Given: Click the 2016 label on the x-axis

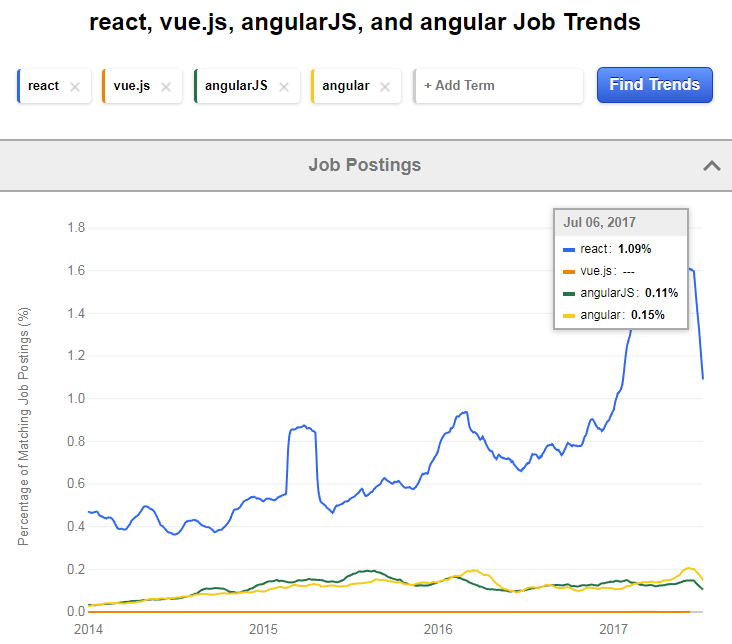Looking at the screenshot, I should [x=438, y=629].
